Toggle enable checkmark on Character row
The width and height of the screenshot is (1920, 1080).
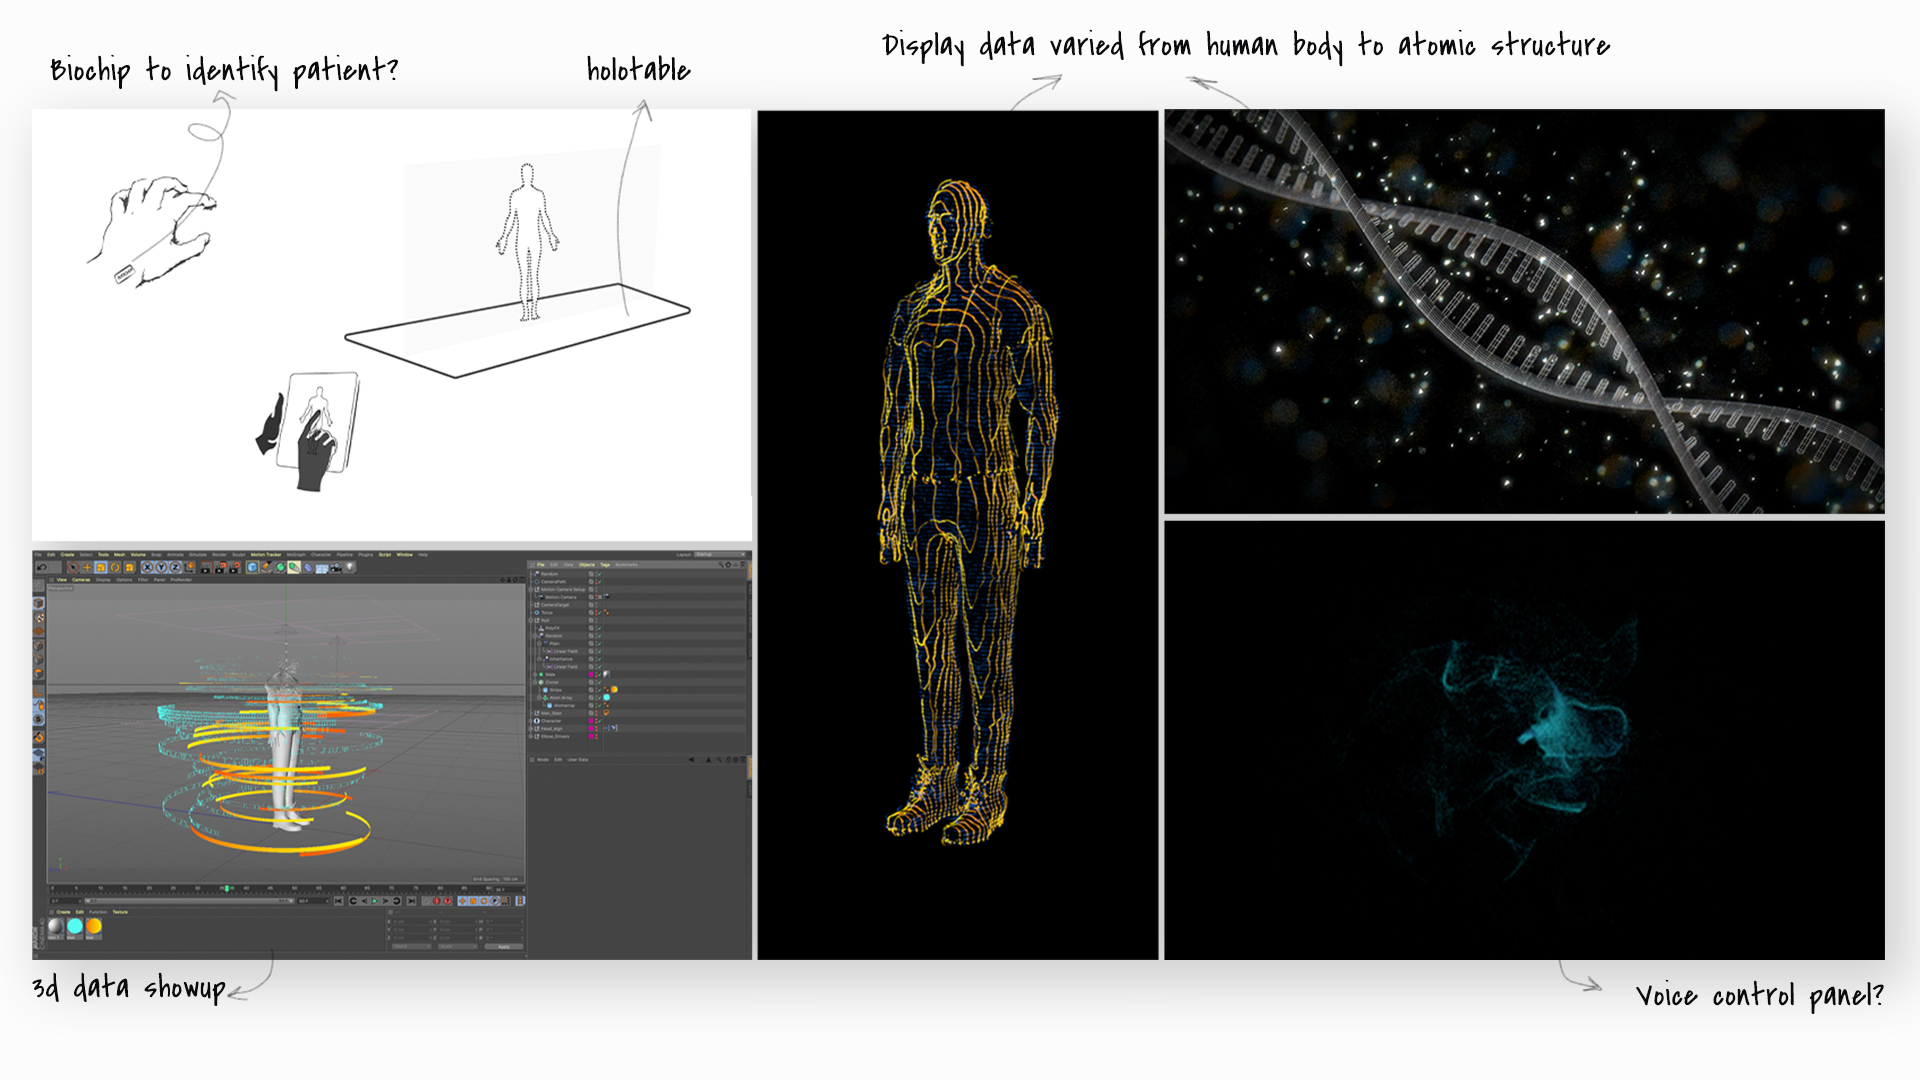point(600,721)
